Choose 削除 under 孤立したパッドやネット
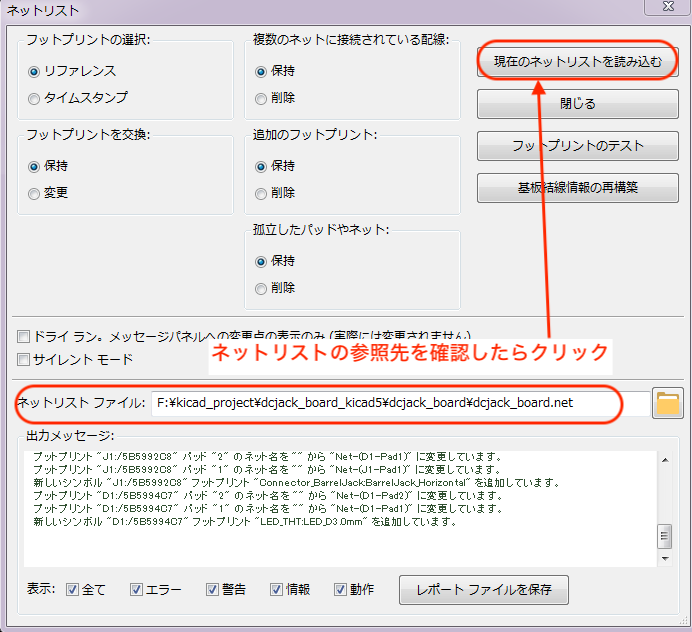The image size is (692, 632). point(261,288)
